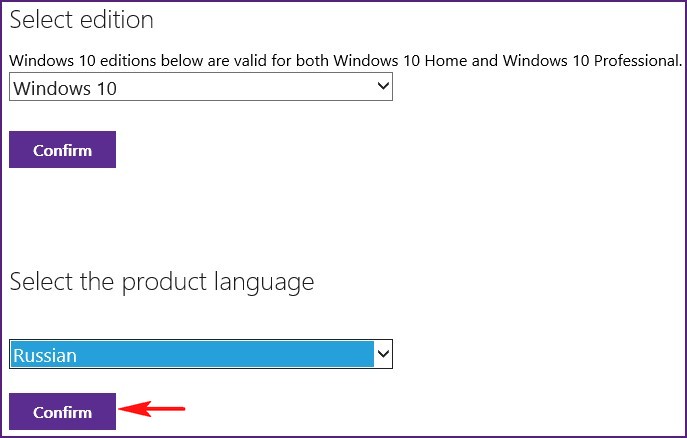Click the word 'product' in the heading
The image size is (687, 438).
point(164,283)
